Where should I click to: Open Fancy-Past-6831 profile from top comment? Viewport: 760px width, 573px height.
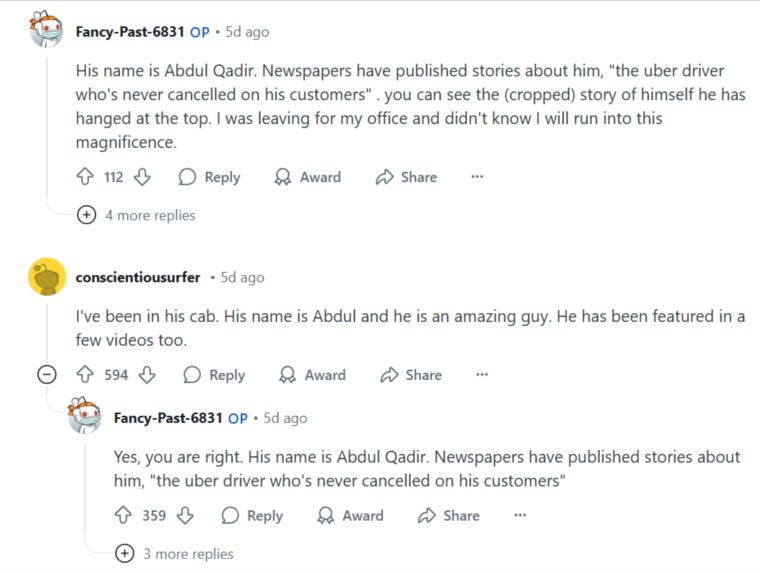130,32
